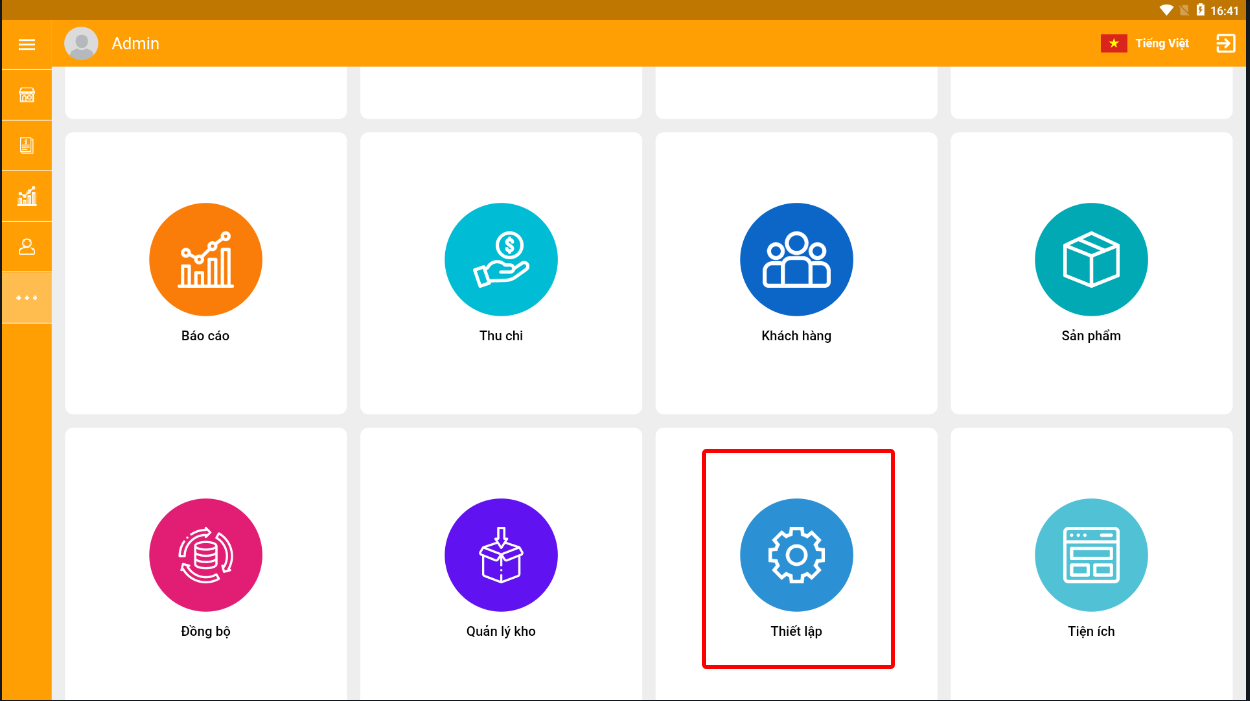
Task: Open the Quản lý kho warehouse tile
Action: (501, 567)
